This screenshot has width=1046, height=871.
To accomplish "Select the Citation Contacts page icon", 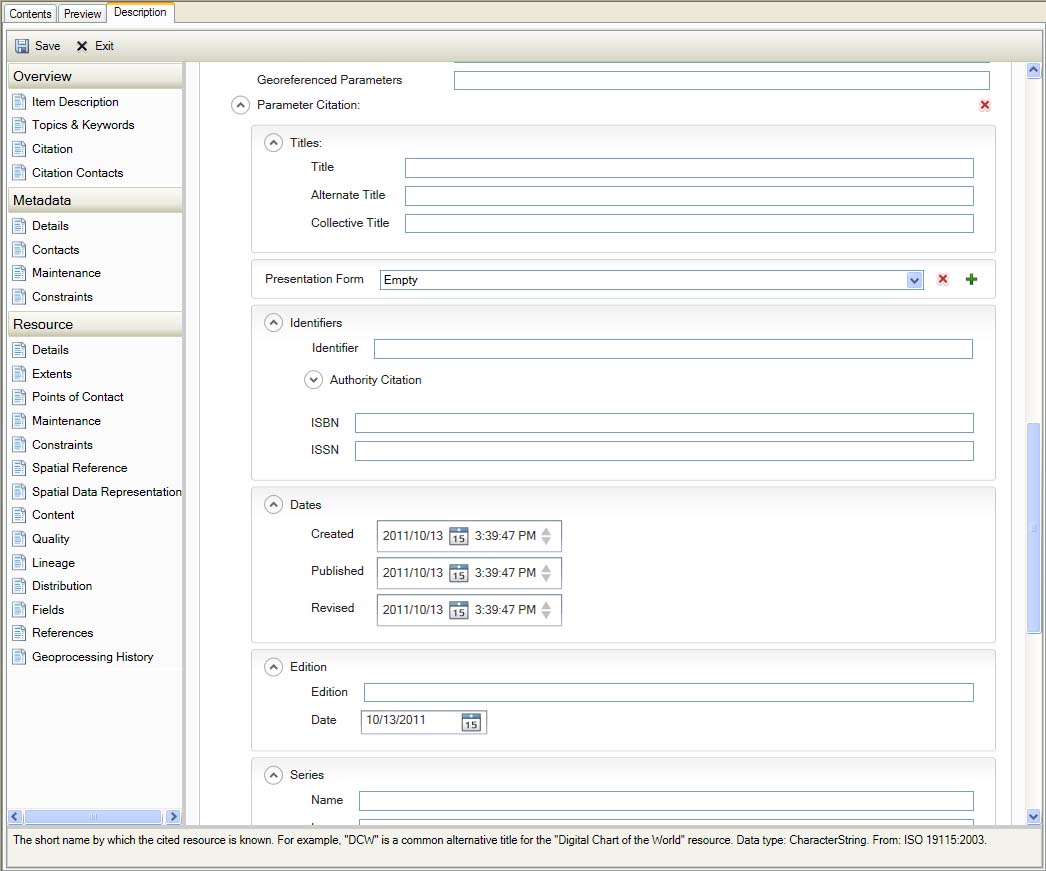I will 20,172.
